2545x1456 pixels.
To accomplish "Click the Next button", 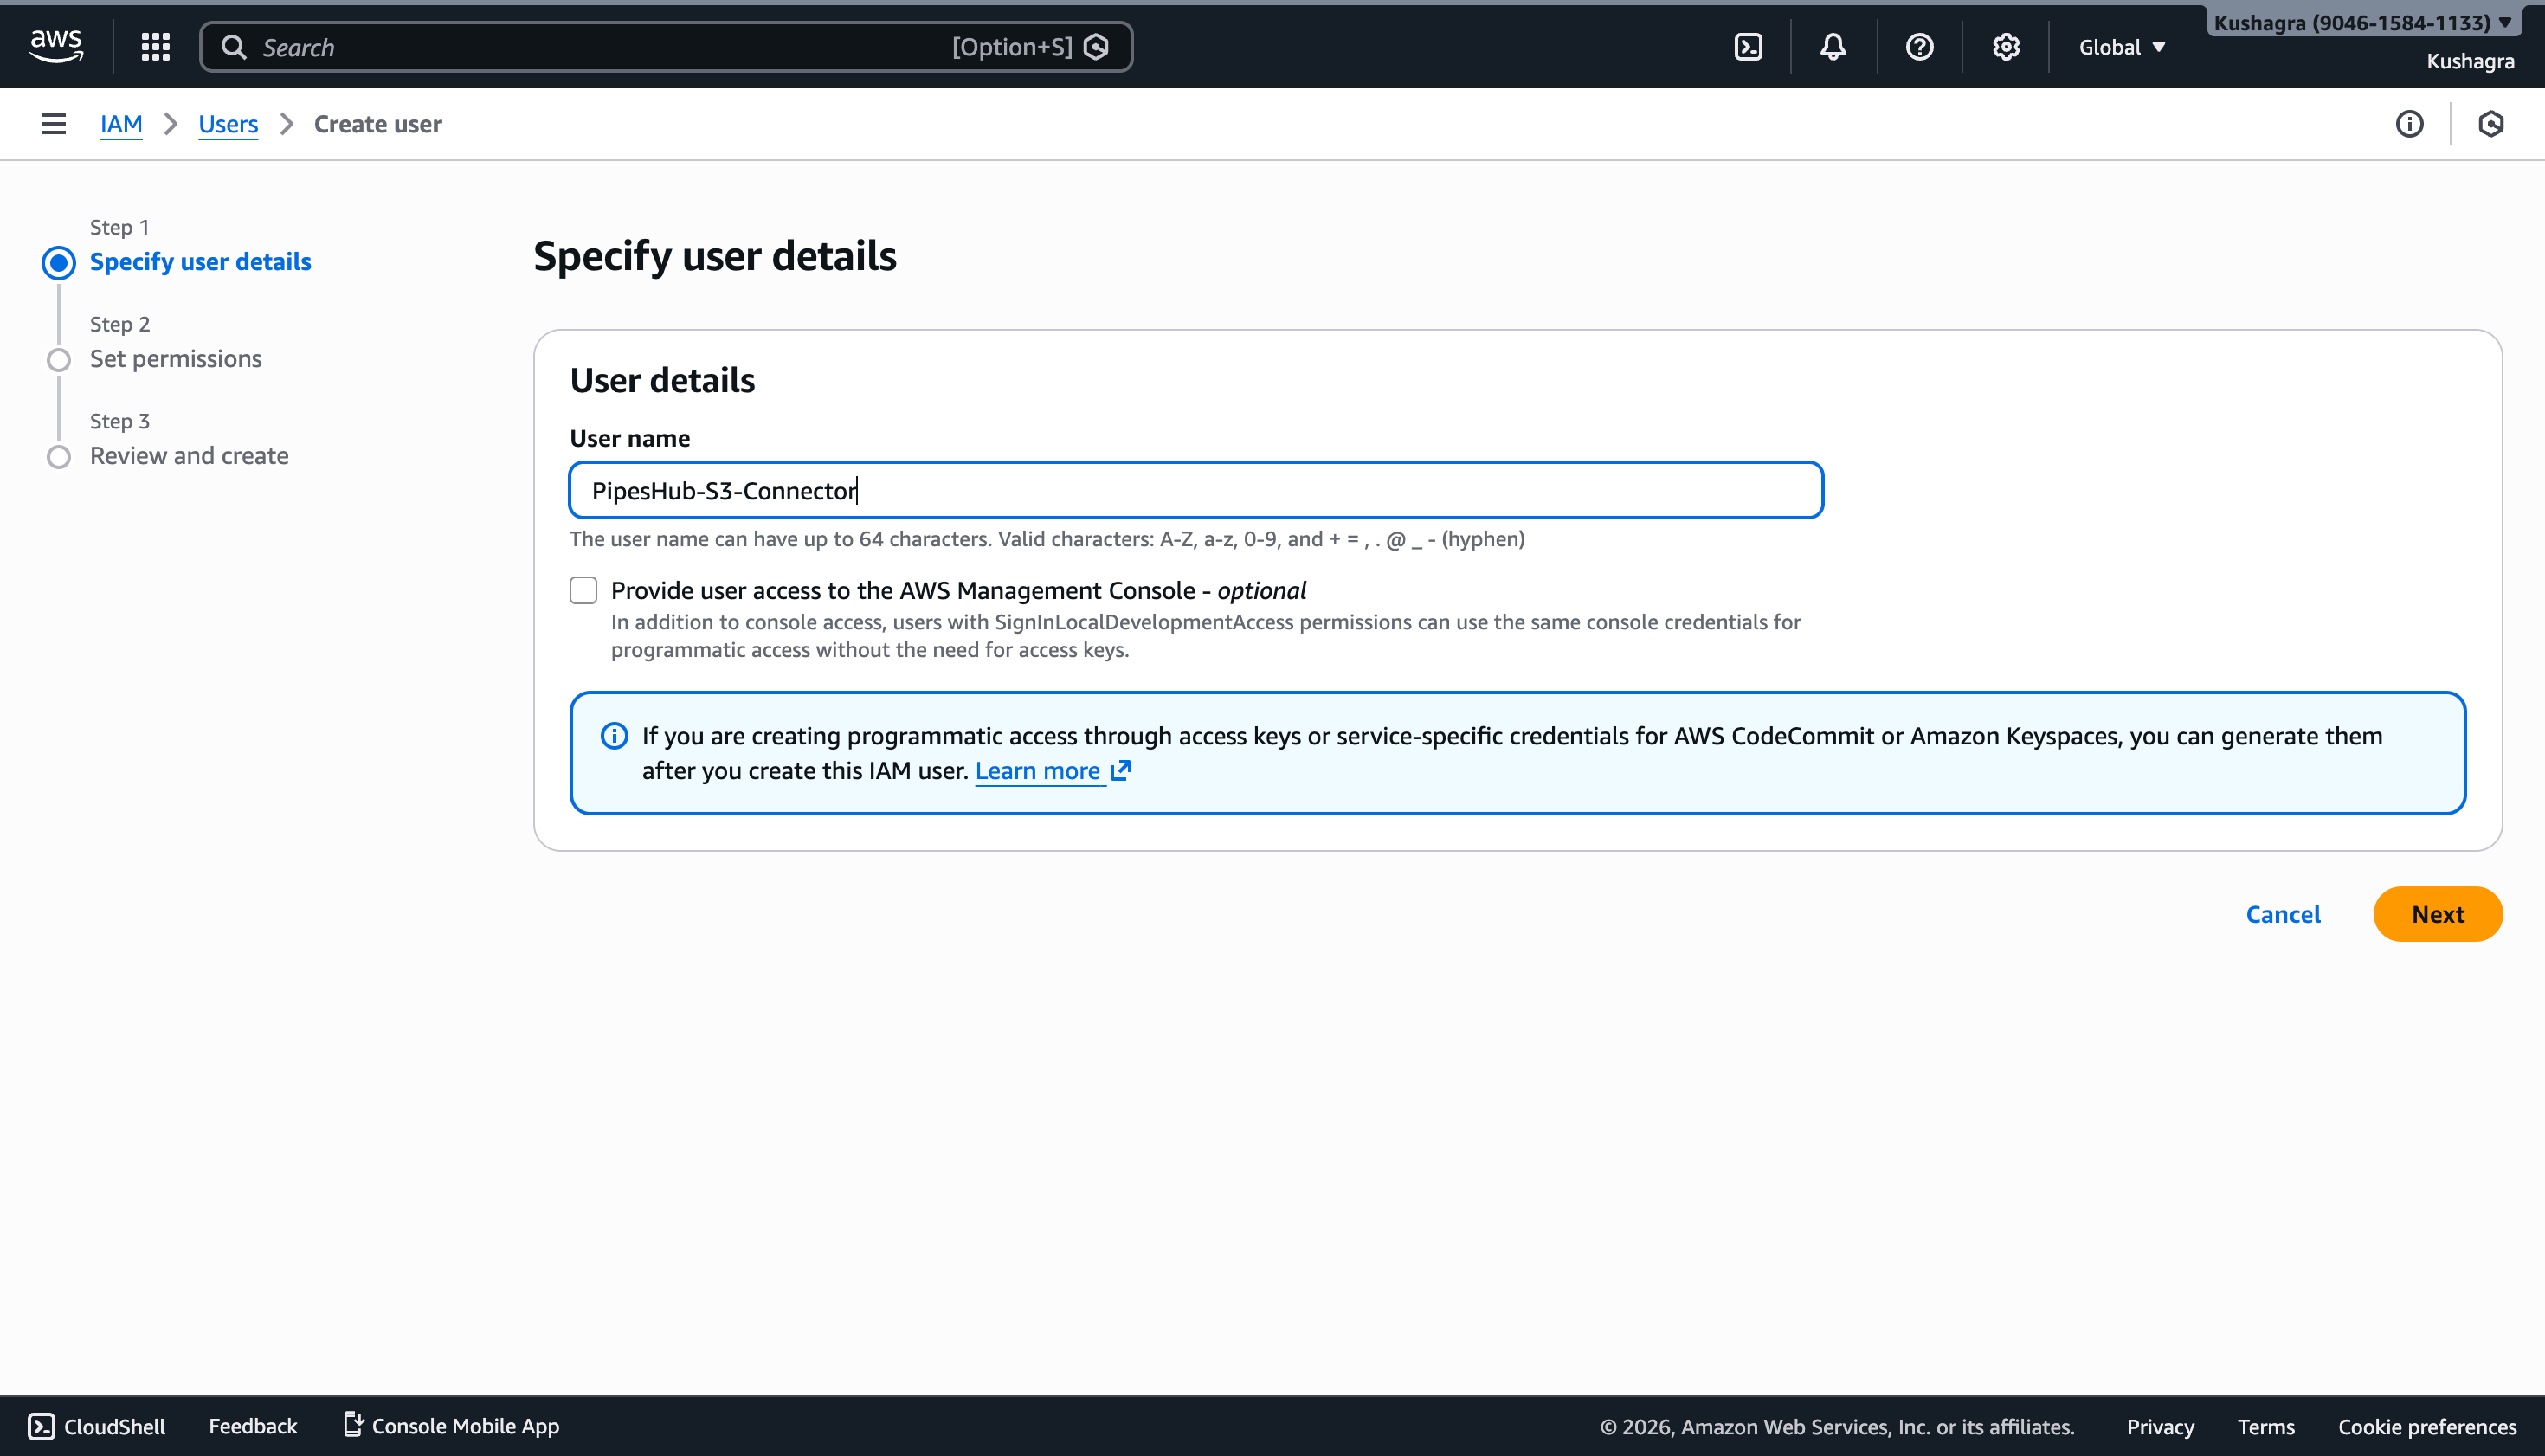I will [2437, 914].
